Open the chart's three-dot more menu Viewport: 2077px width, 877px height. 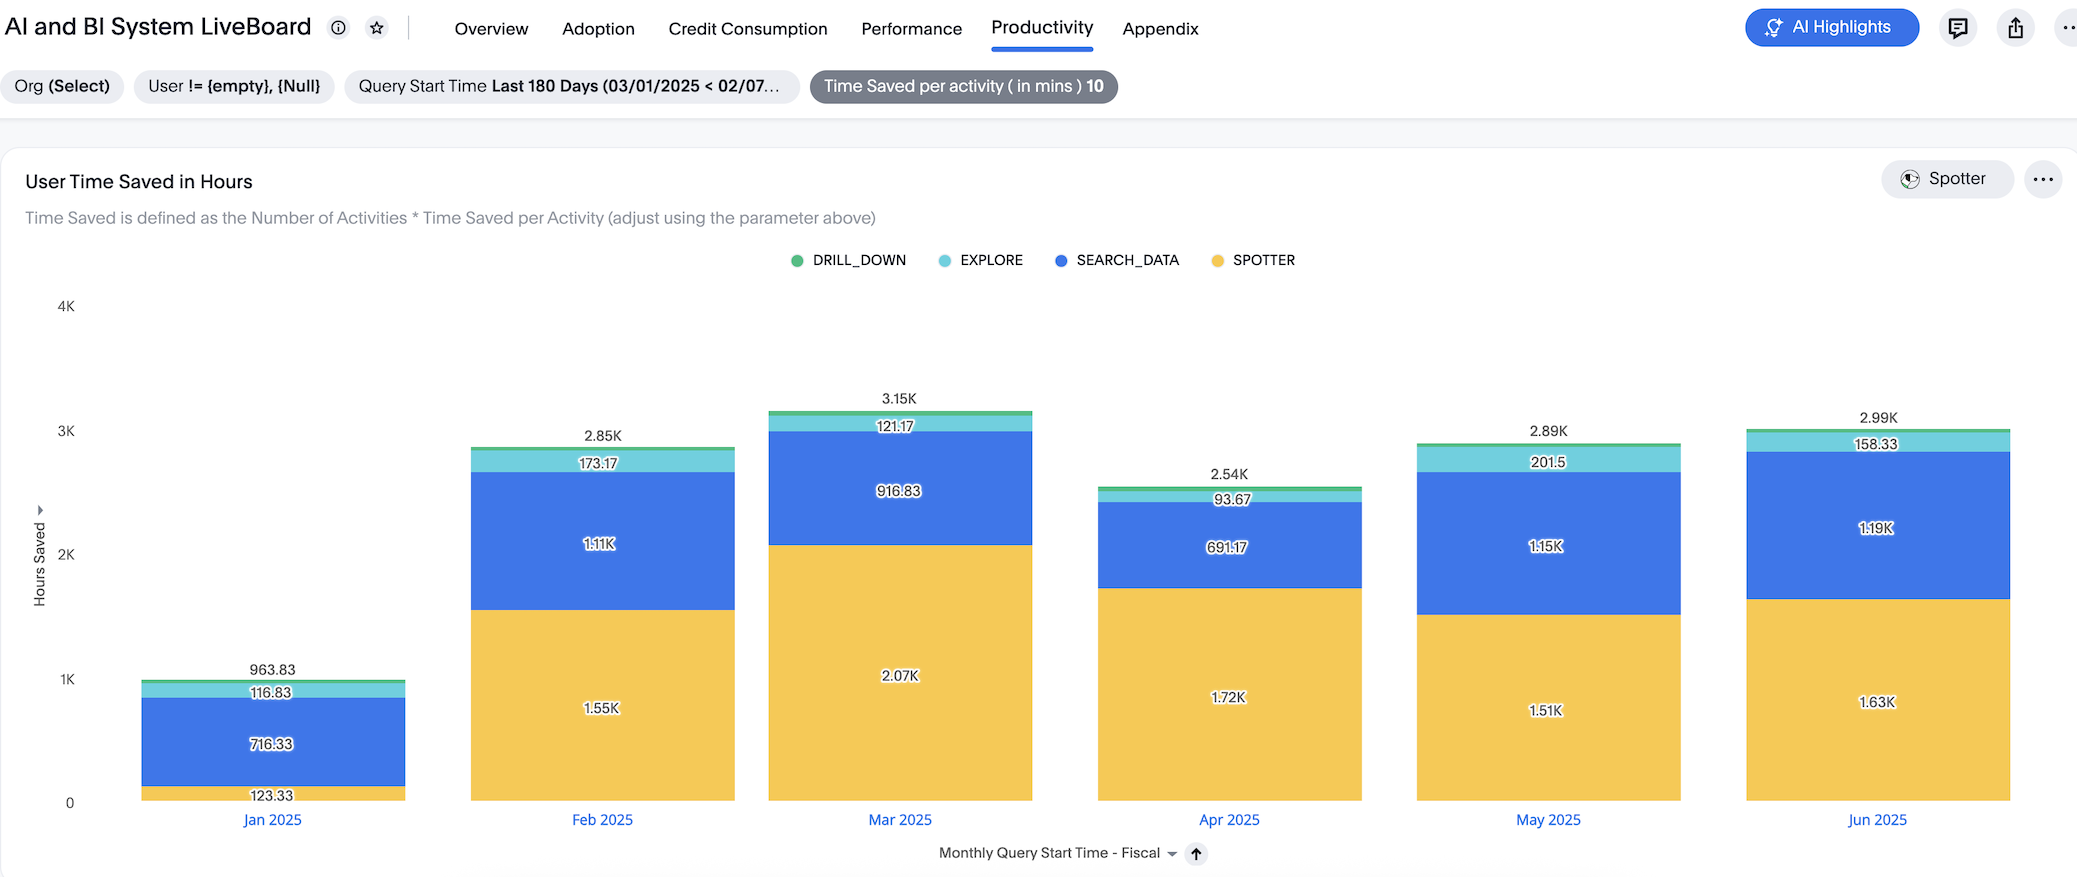[x=2043, y=180]
